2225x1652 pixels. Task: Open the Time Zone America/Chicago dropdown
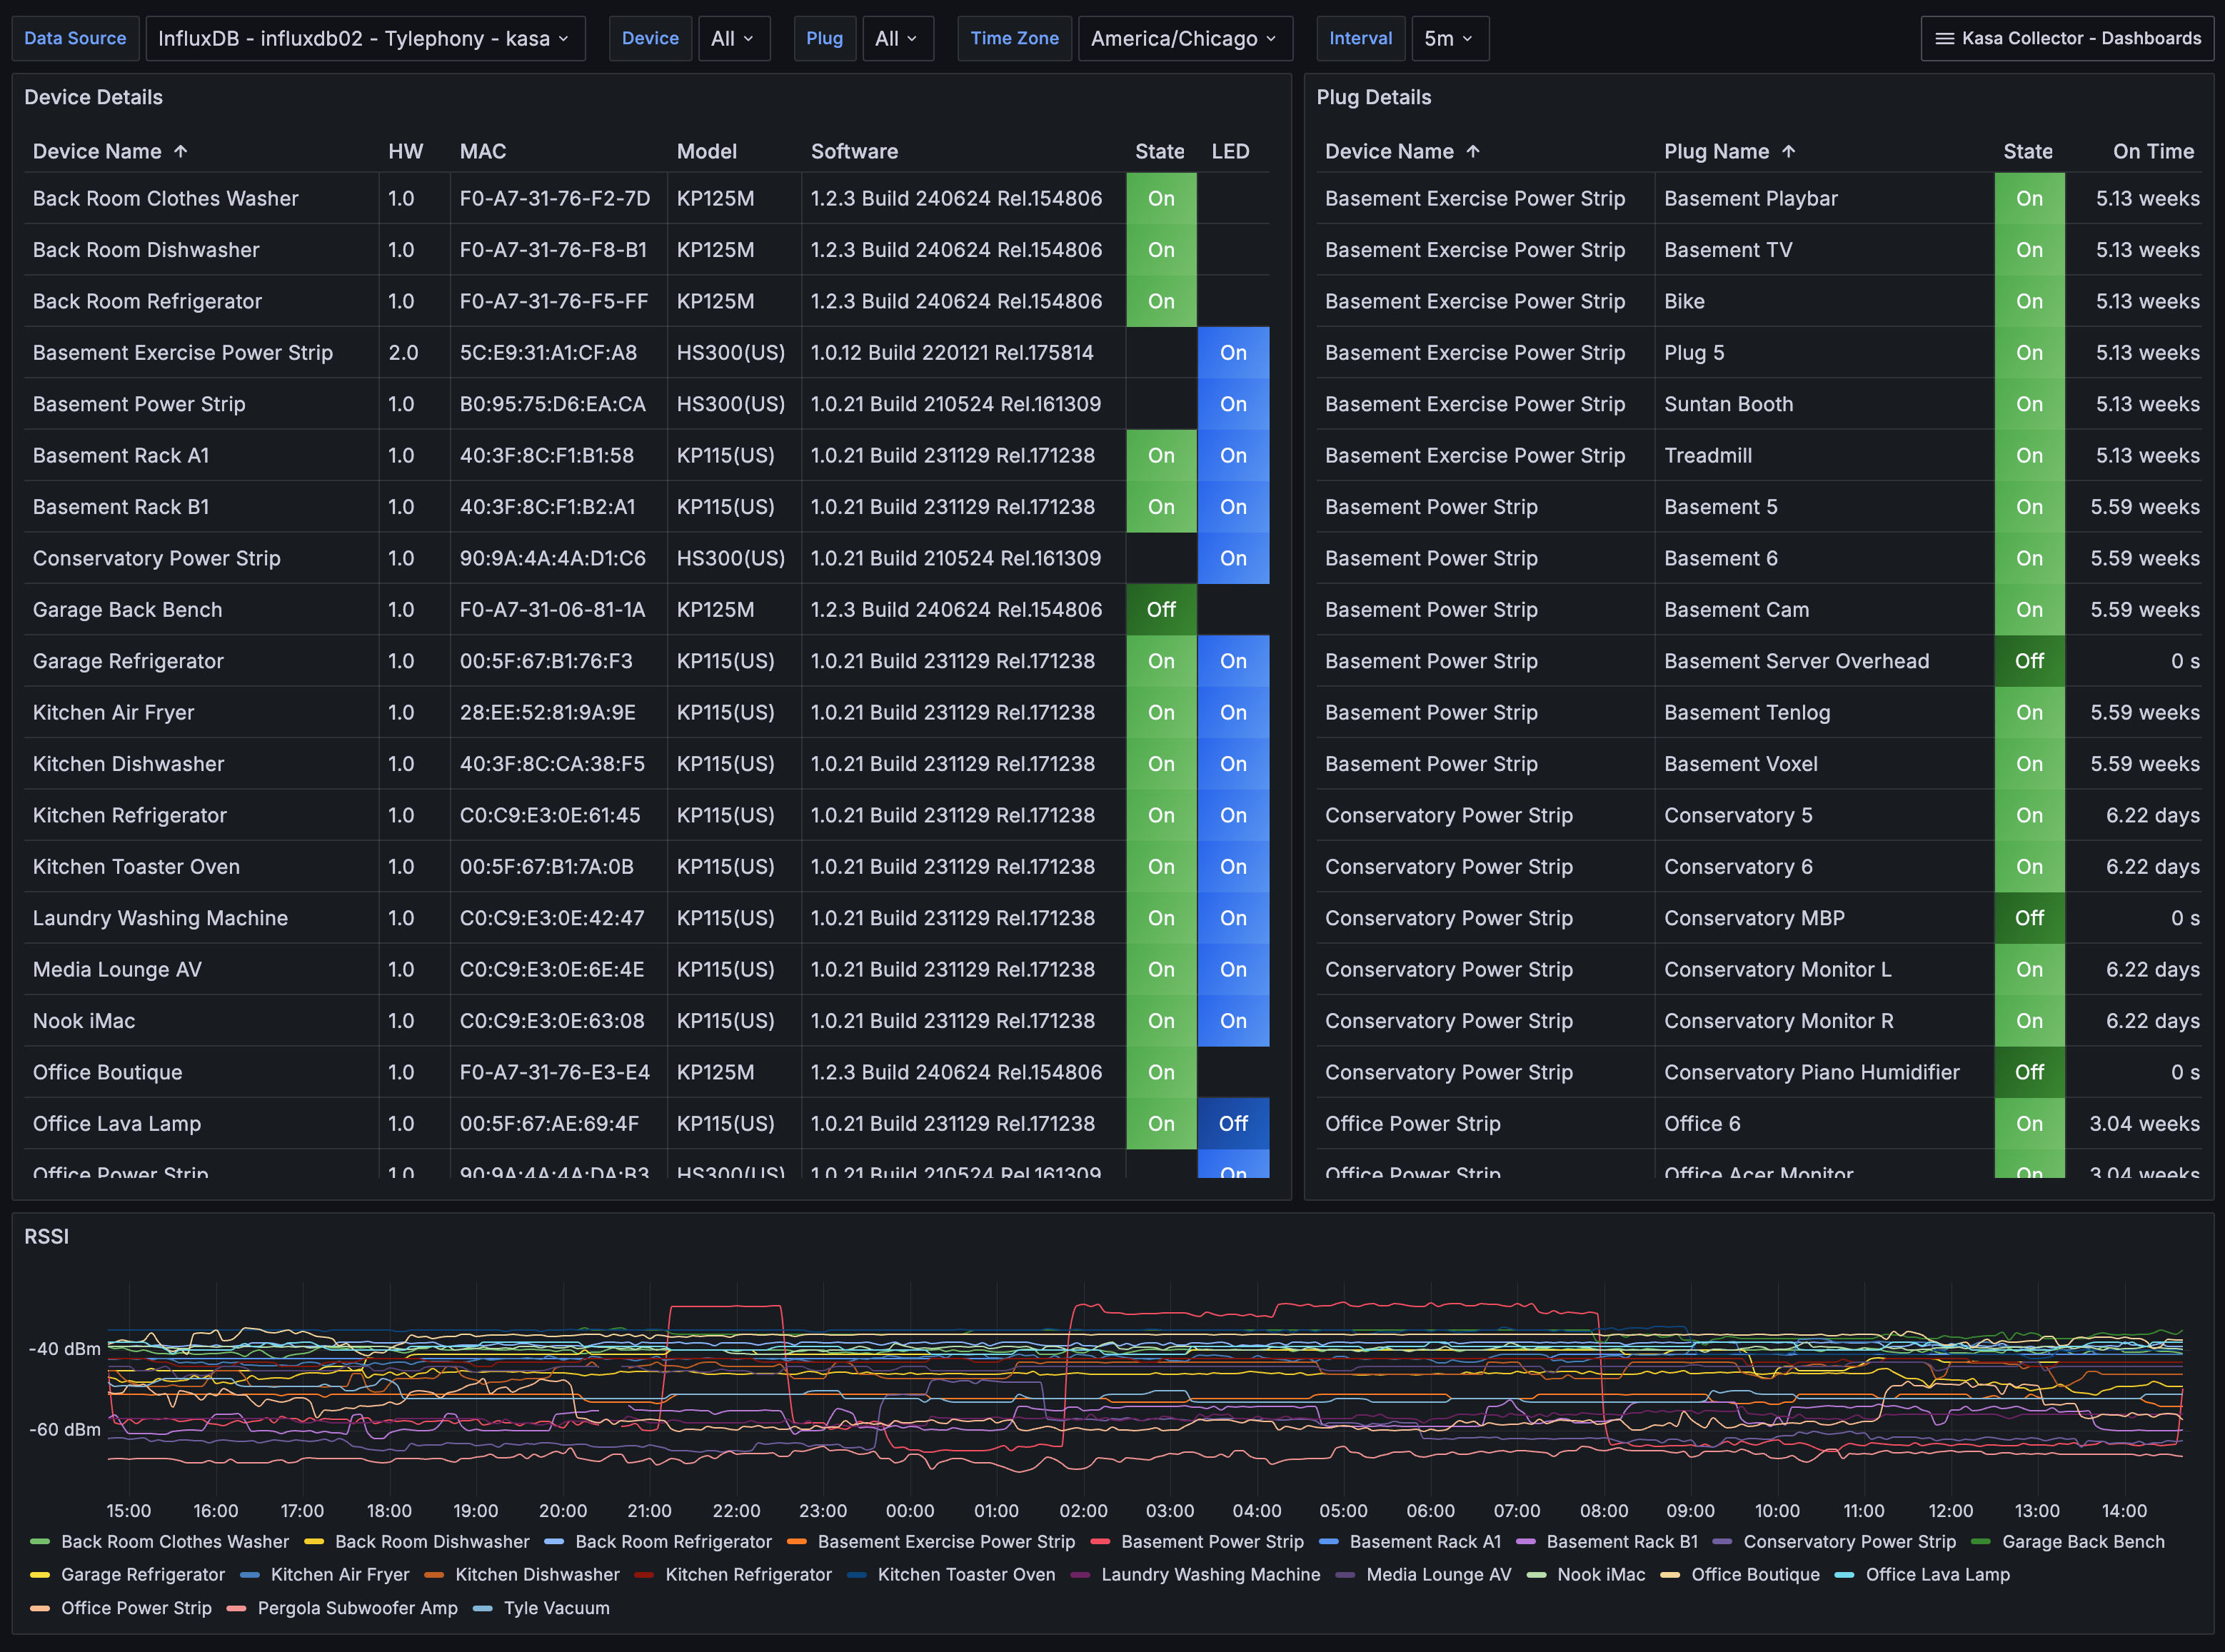1184,38
